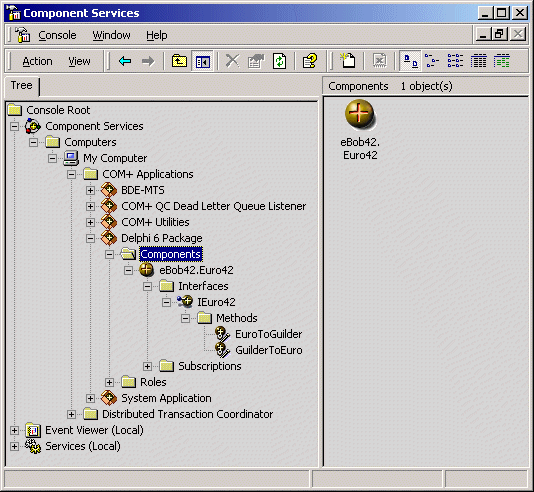Select the Methods folder label
This screenshot has width=534, height=492.
pyautogui.click(x=237, y=318)
